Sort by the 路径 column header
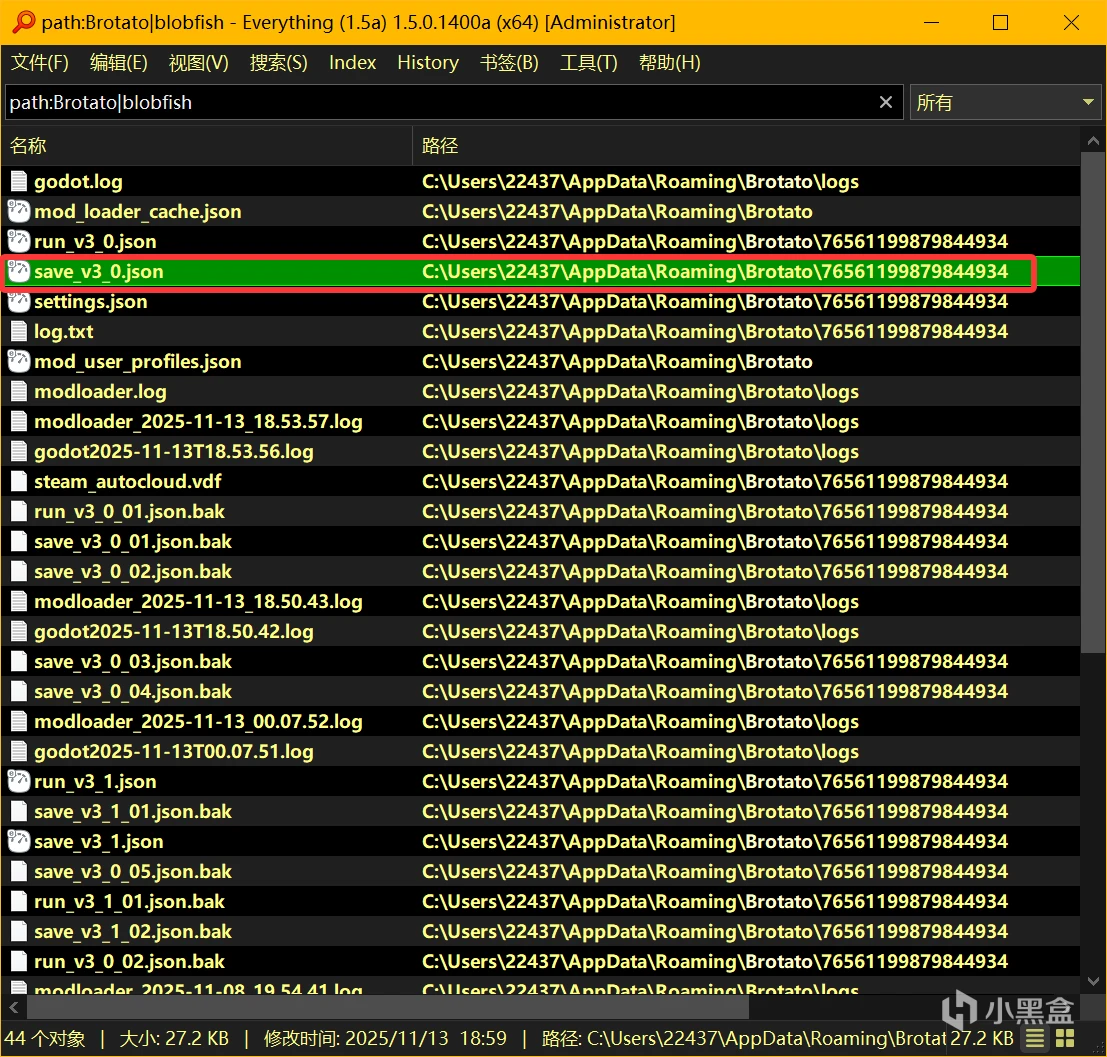 pyautogui.click(x=746, y=145)
